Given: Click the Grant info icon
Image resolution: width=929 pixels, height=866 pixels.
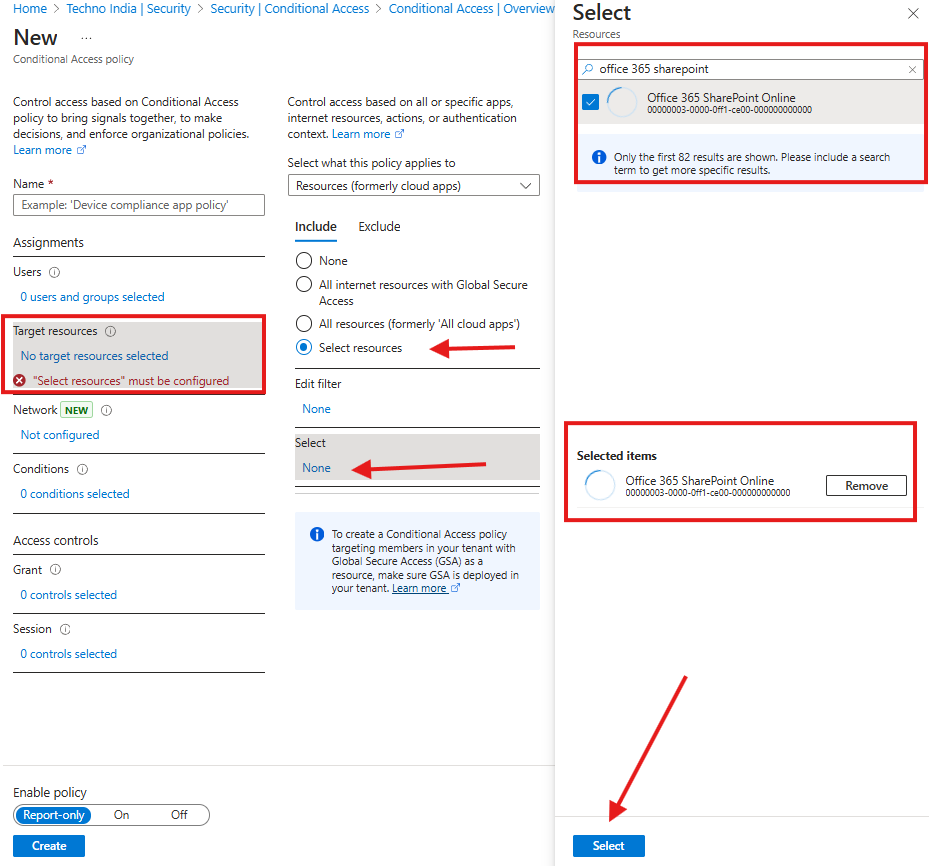Looking at the screenshot, I should 55,570.
